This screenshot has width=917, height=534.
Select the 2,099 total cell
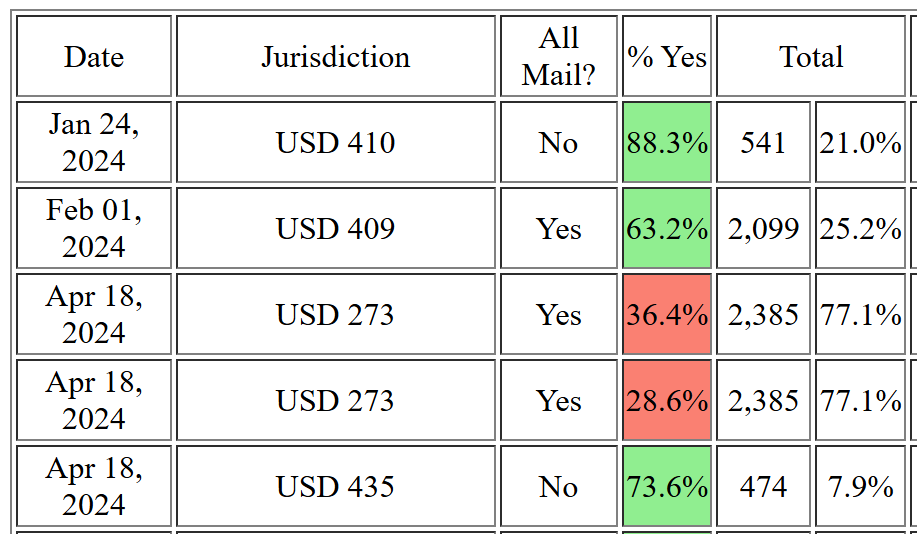tap(763, 229)
